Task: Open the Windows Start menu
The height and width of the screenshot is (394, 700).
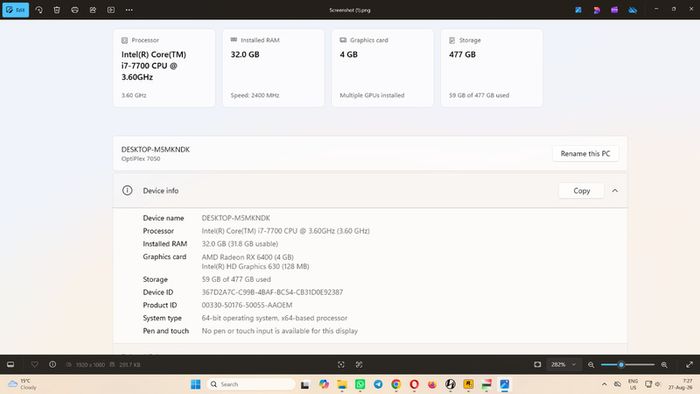Action: [x=196, y=384]
